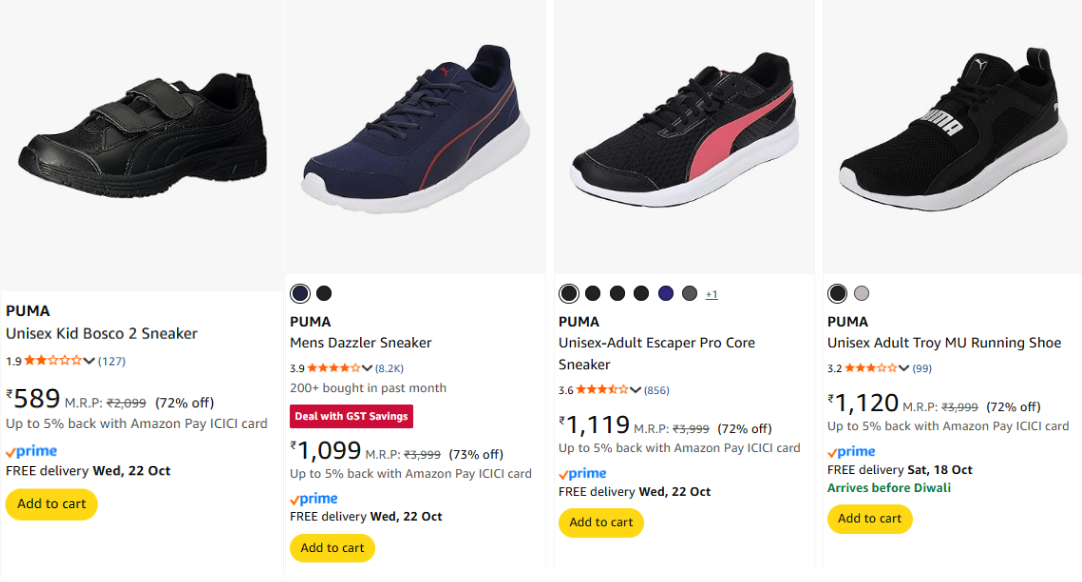The image size is (1082, 582).
Task: Click the Prime logo under Escaper Pro Core
Action: 583,473
